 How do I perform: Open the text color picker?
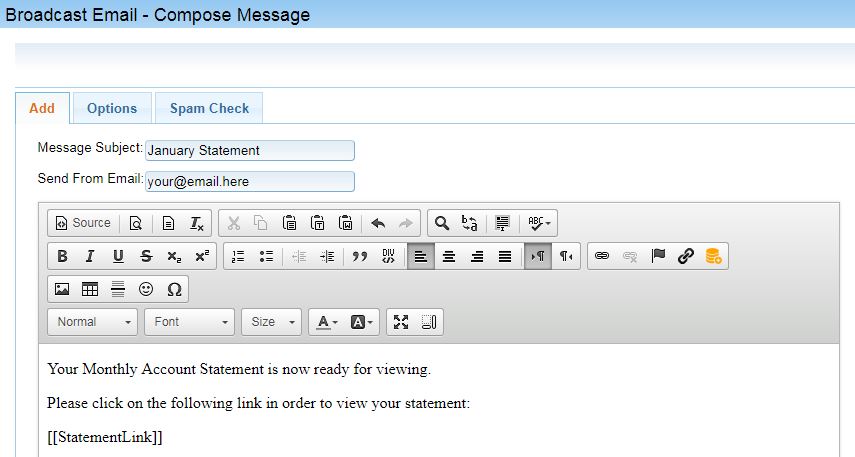327,322
